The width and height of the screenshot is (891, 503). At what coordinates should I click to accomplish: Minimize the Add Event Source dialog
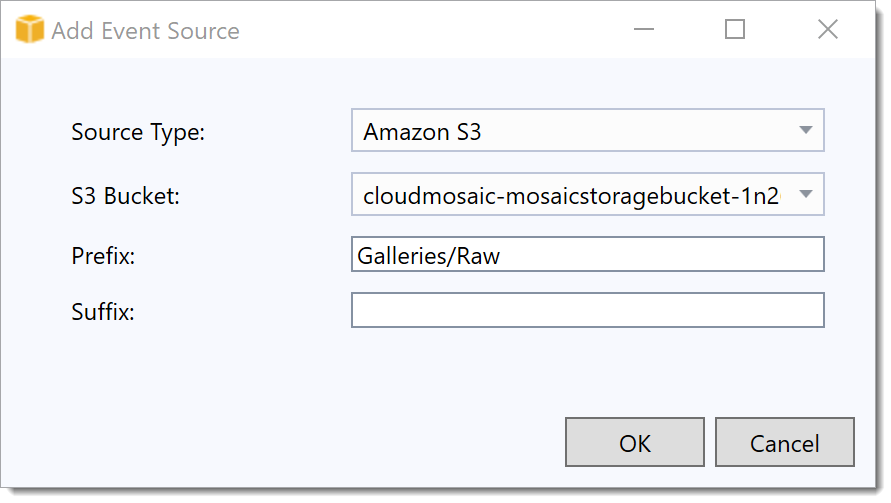[x=644, y=29]
